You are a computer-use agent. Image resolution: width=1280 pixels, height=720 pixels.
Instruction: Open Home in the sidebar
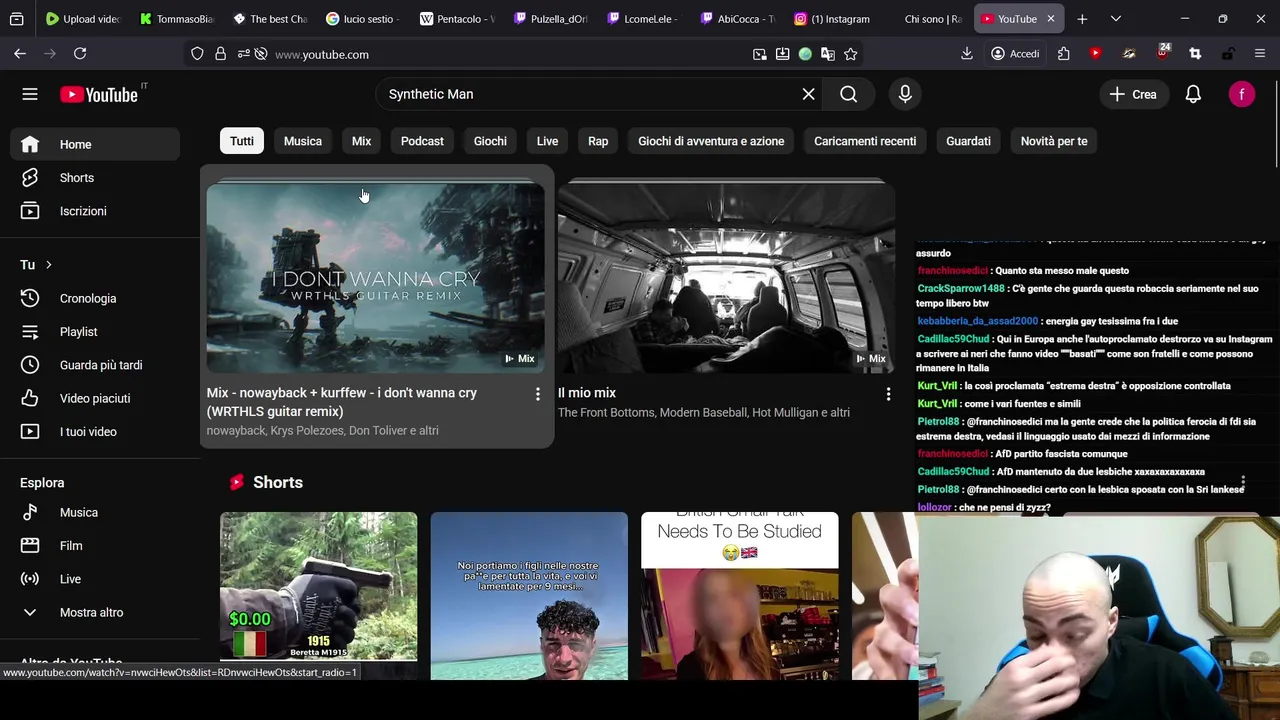pyautogui.click(x=95, y=144)
